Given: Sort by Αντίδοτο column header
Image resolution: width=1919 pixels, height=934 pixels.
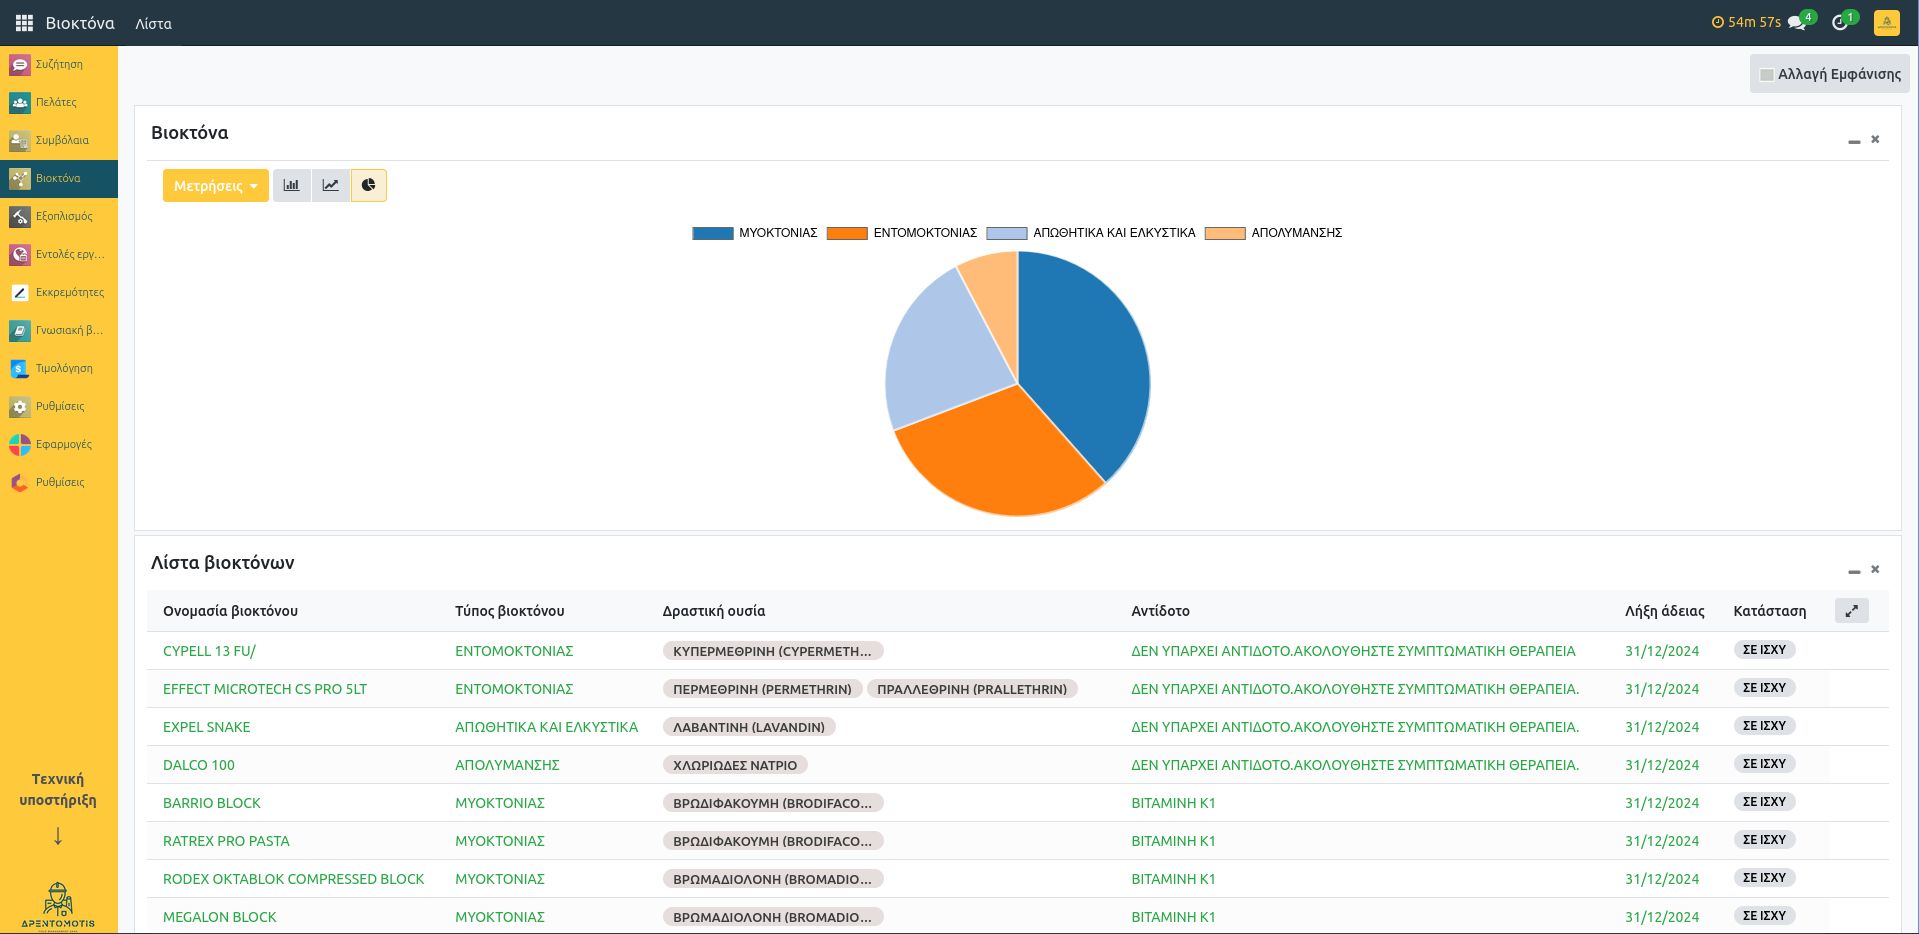Looking at the screenshot, I should pos(1160,611).
